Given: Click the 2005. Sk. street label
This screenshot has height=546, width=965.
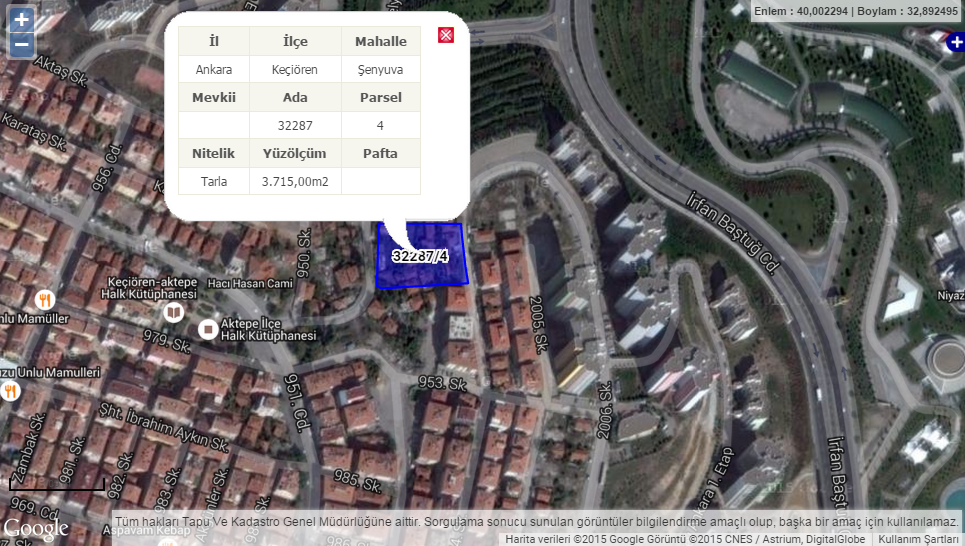Looking at the screenshot, I should pyautogui.click(x=538, y=324).
